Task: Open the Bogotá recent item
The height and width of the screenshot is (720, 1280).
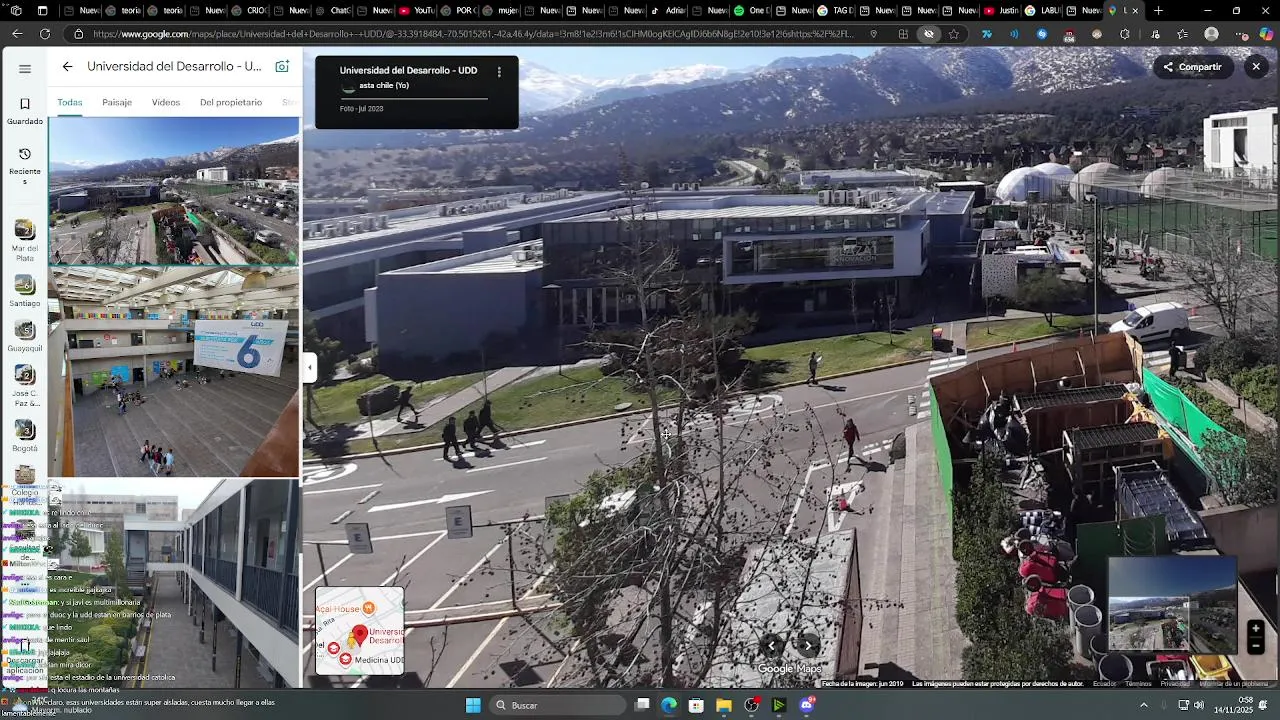Action: coord(25,436)
